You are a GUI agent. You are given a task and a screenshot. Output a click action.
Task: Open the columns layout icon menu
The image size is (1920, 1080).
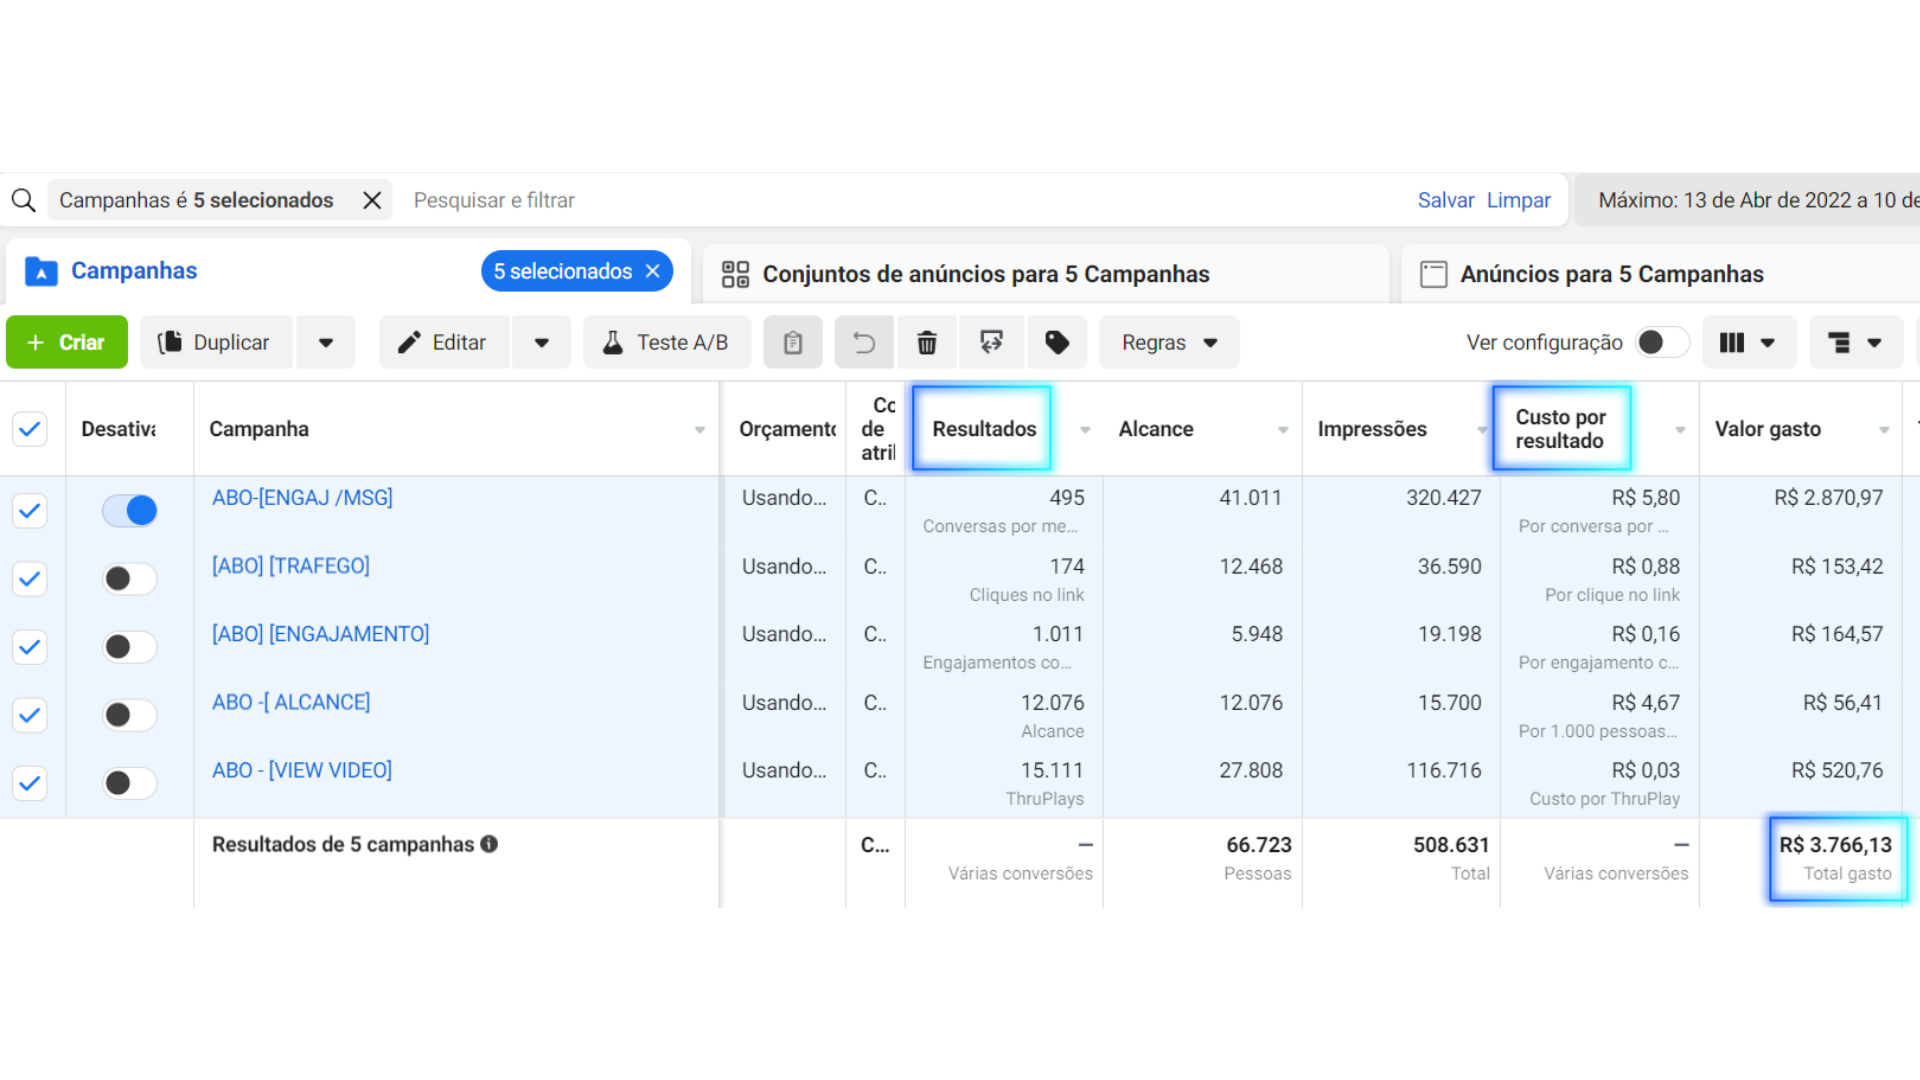(x=1747, y=343)
